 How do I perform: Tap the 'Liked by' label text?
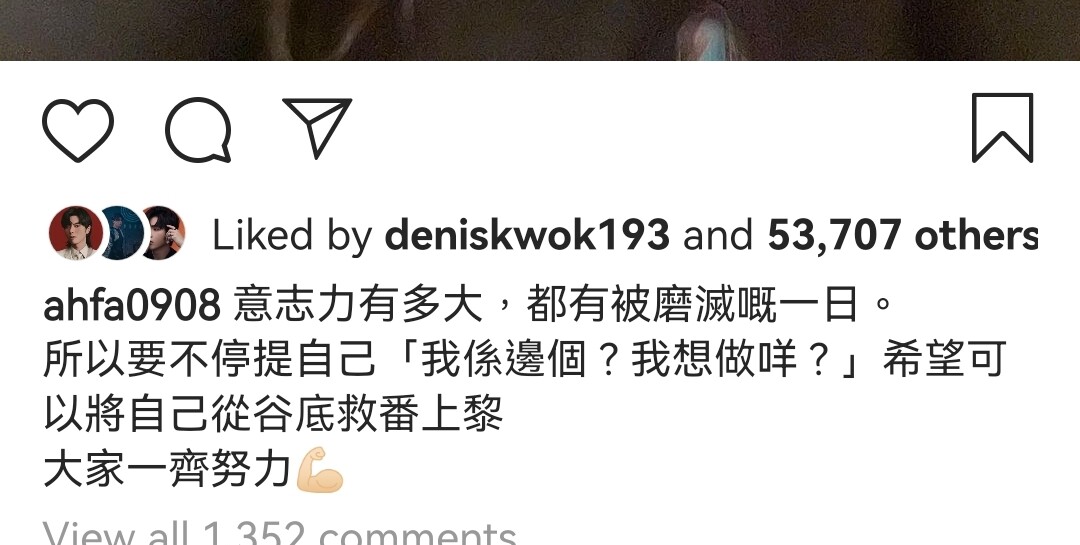(x=292, y=236)
